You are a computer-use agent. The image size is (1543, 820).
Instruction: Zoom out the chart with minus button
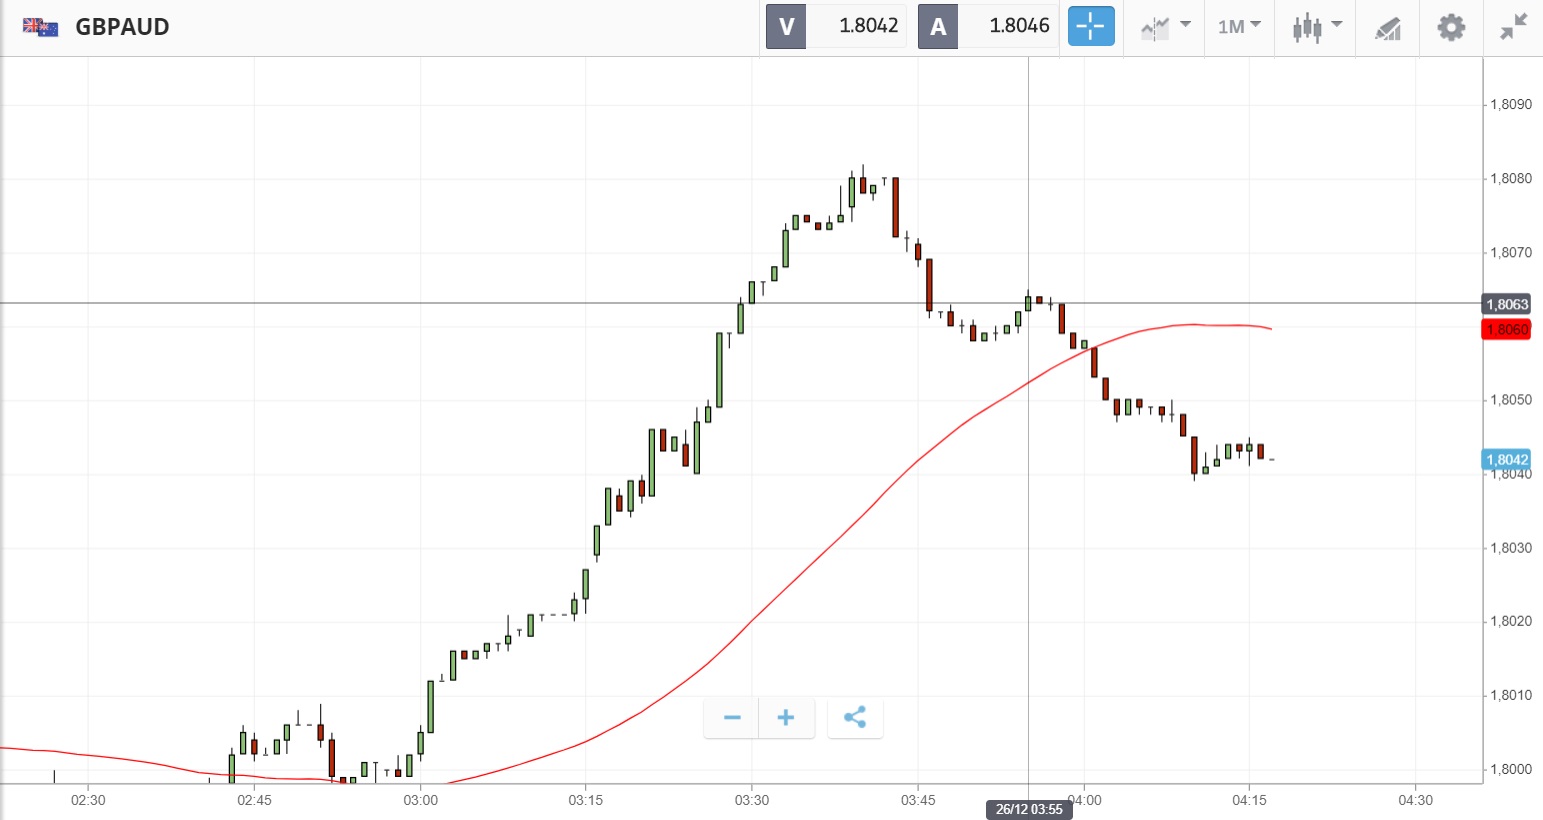pos(732,718)
